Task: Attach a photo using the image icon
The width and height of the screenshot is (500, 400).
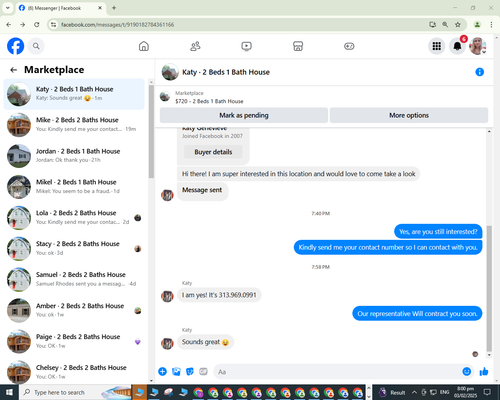Action: 176,371
